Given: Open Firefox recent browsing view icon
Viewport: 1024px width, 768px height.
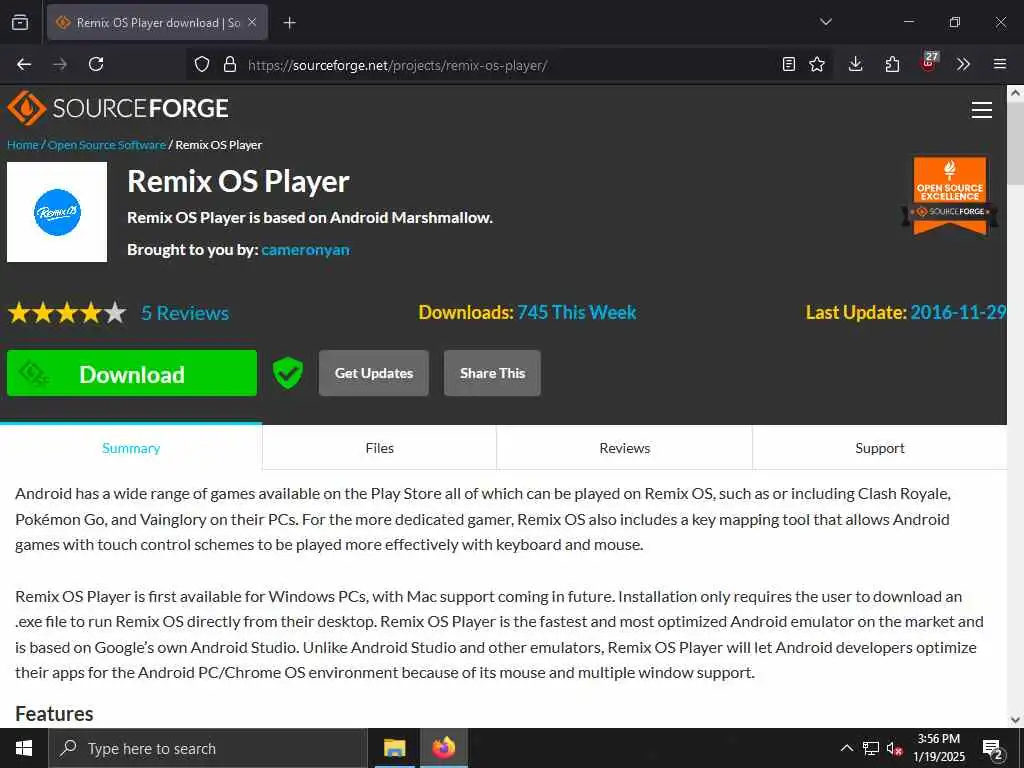Looking at the screenshot, I should click(20, 22).
